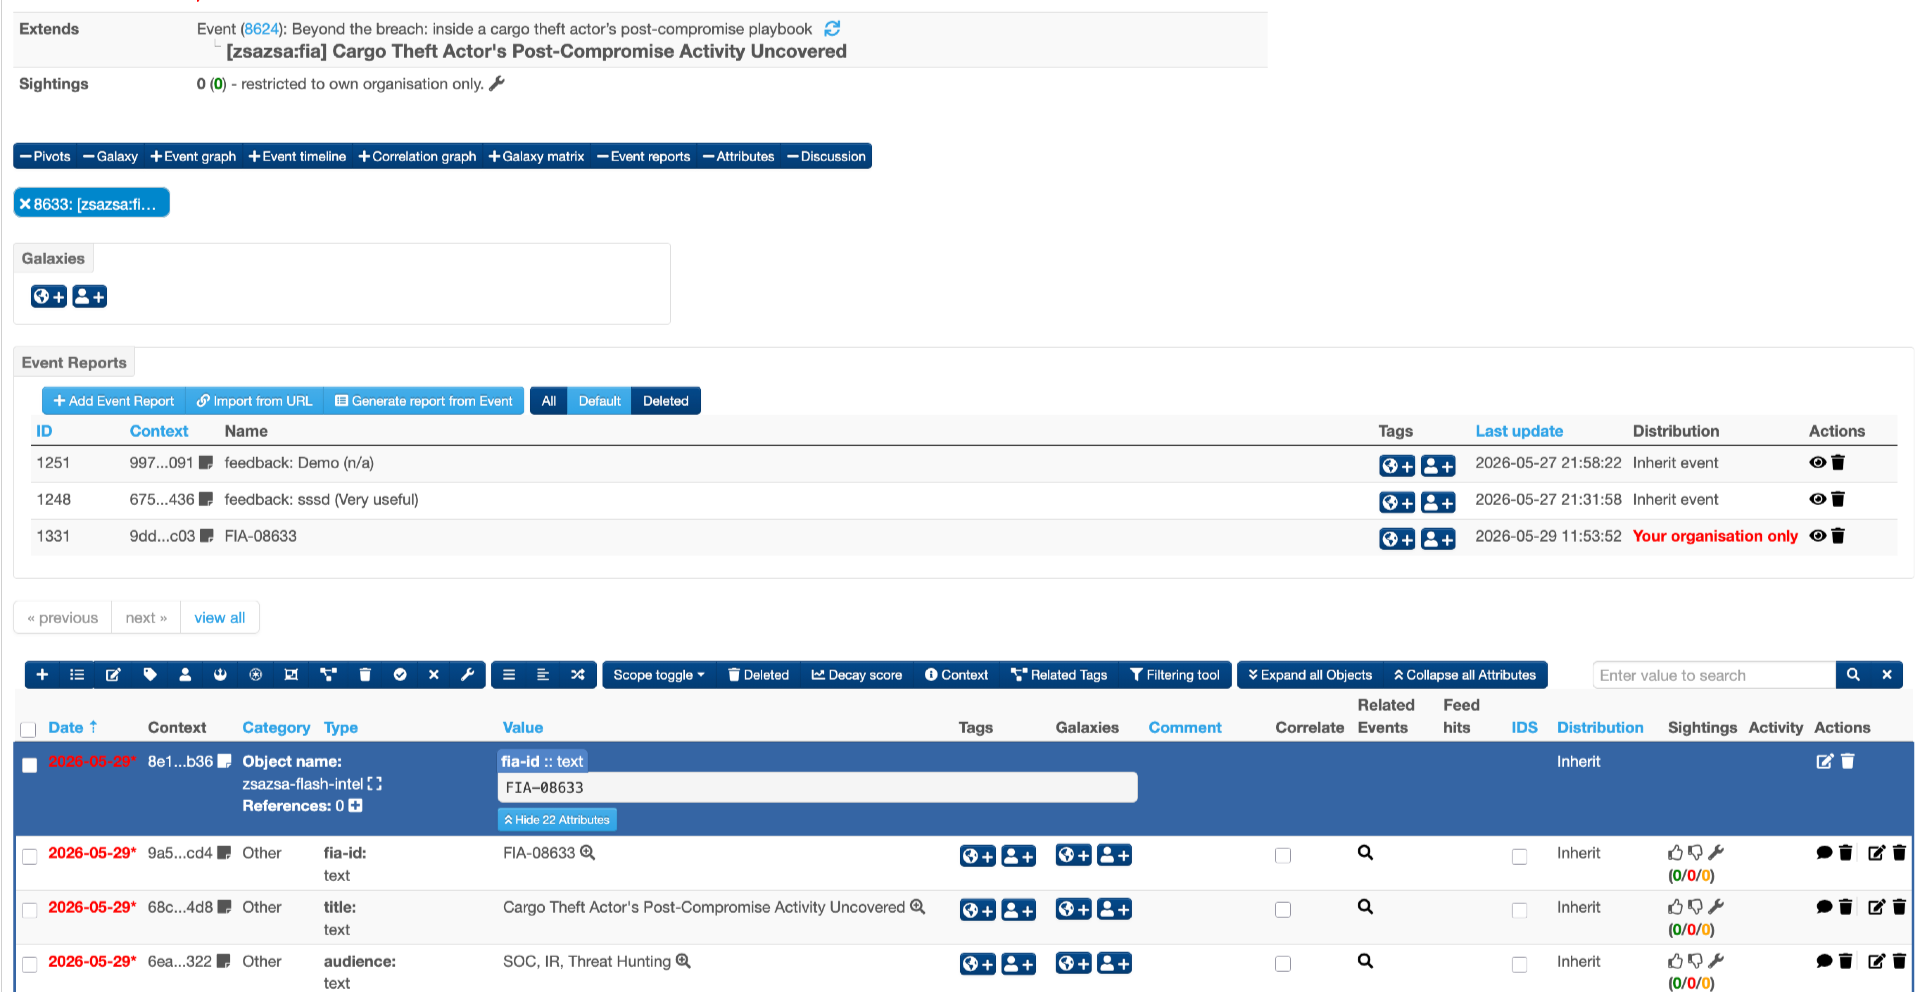1920x992 pixels.
Task: Toggle the select all attributes checkbox
Action: (28, 729)
